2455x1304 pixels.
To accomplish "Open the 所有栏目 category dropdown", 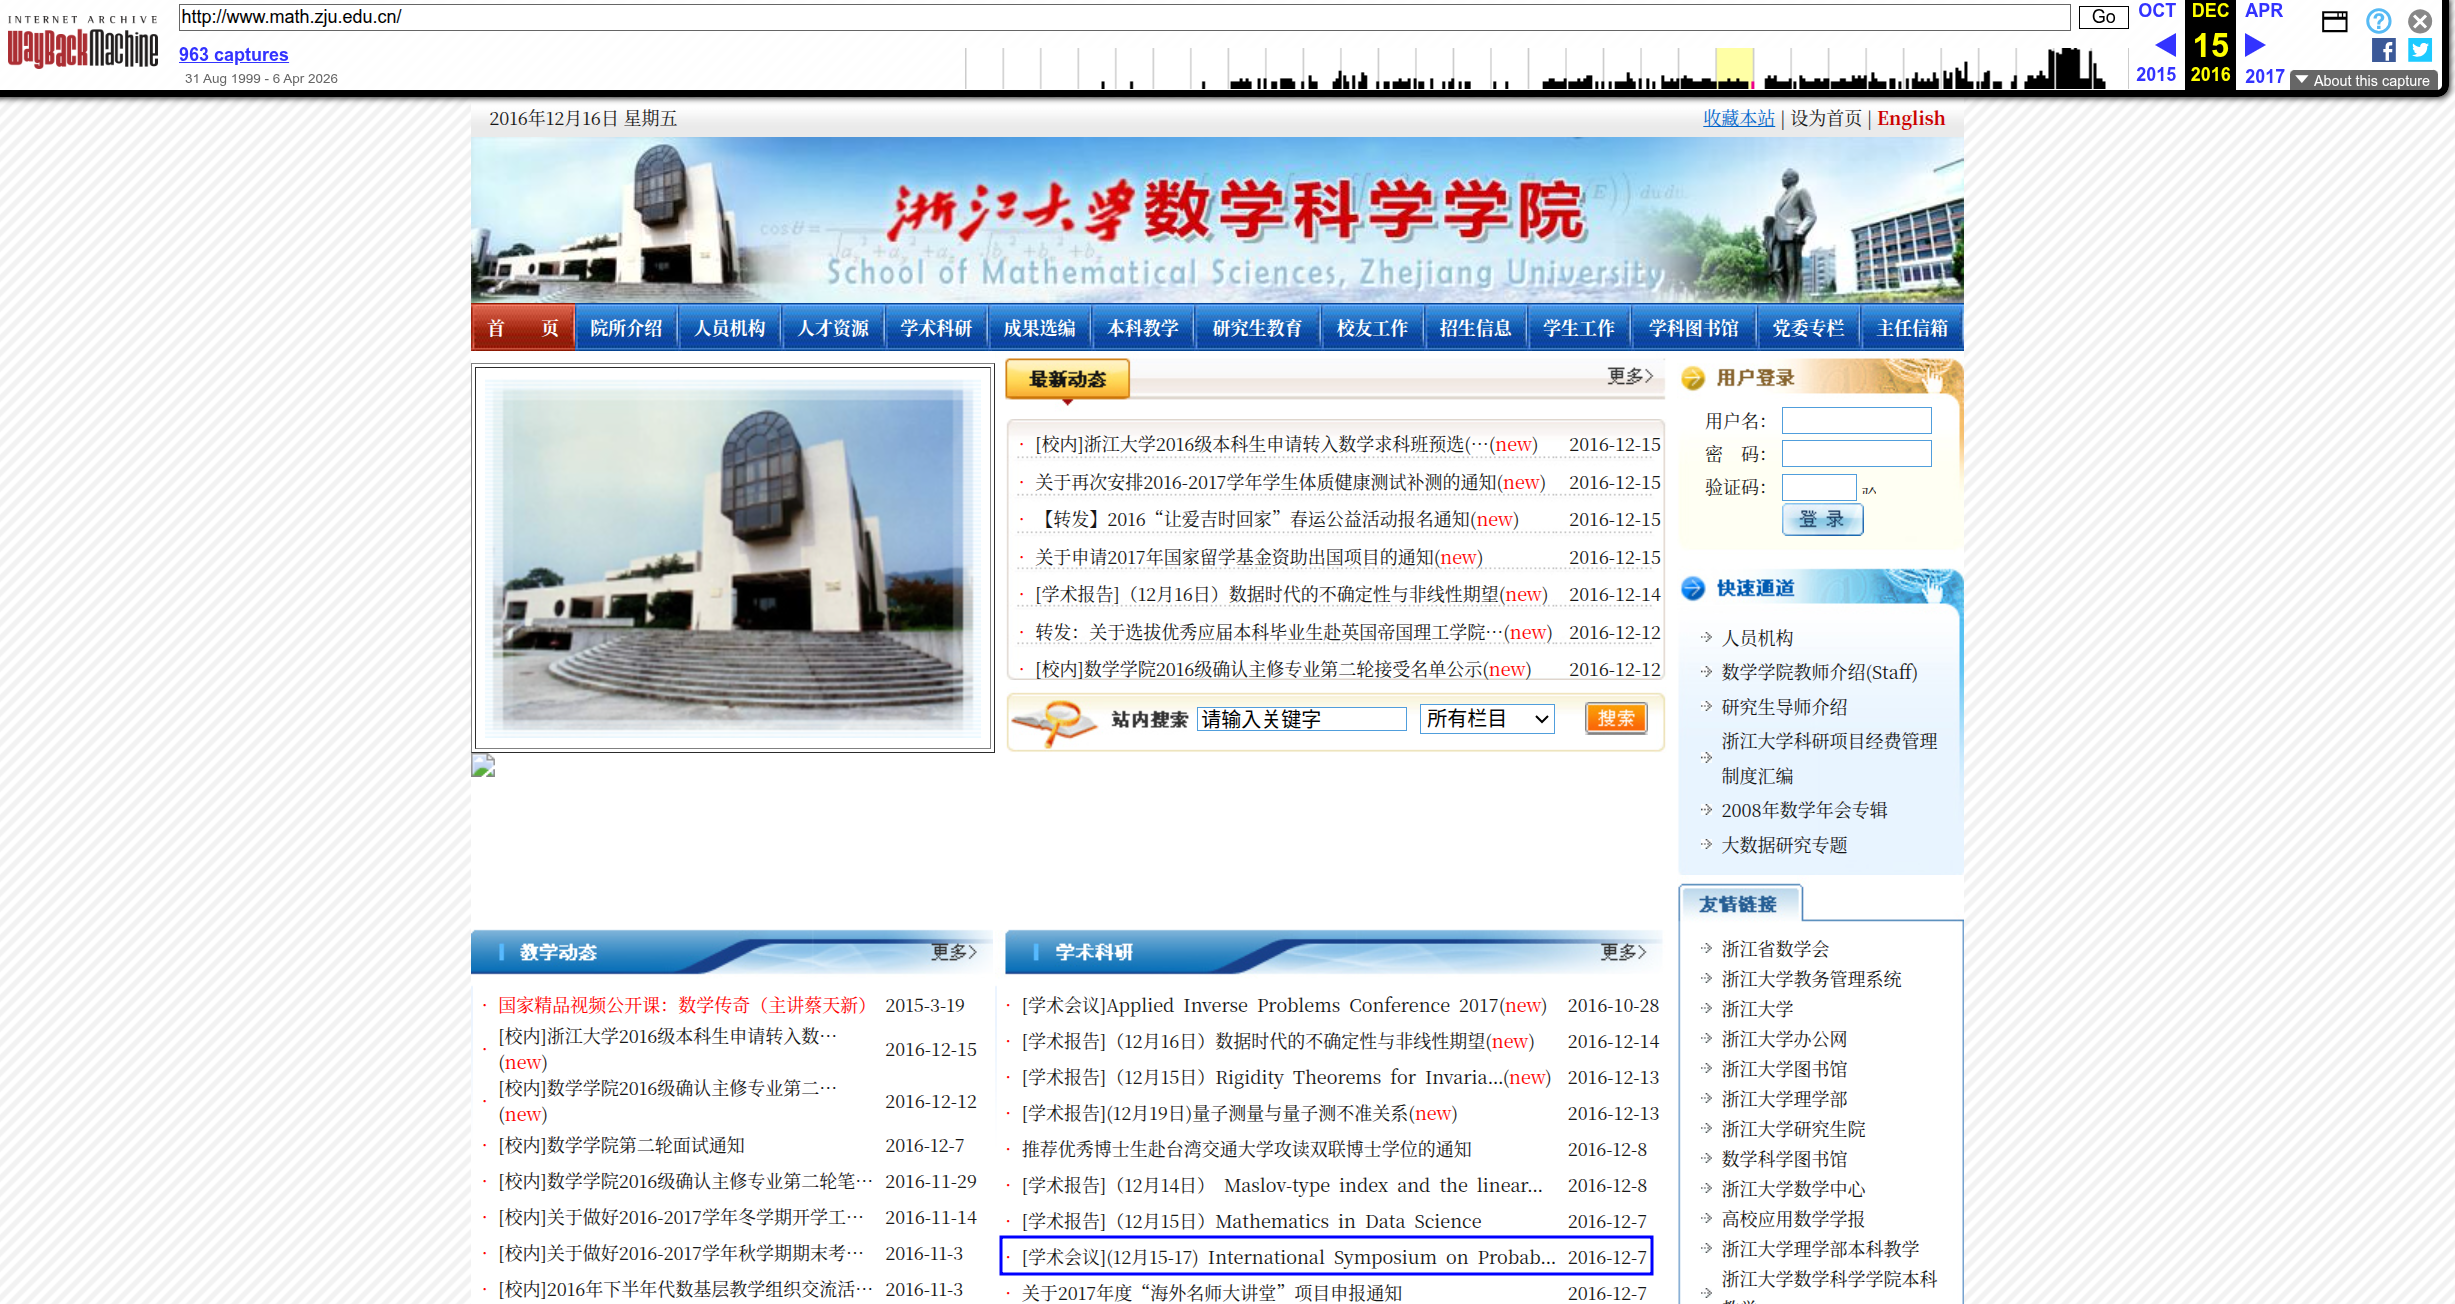I will 1487,719.
